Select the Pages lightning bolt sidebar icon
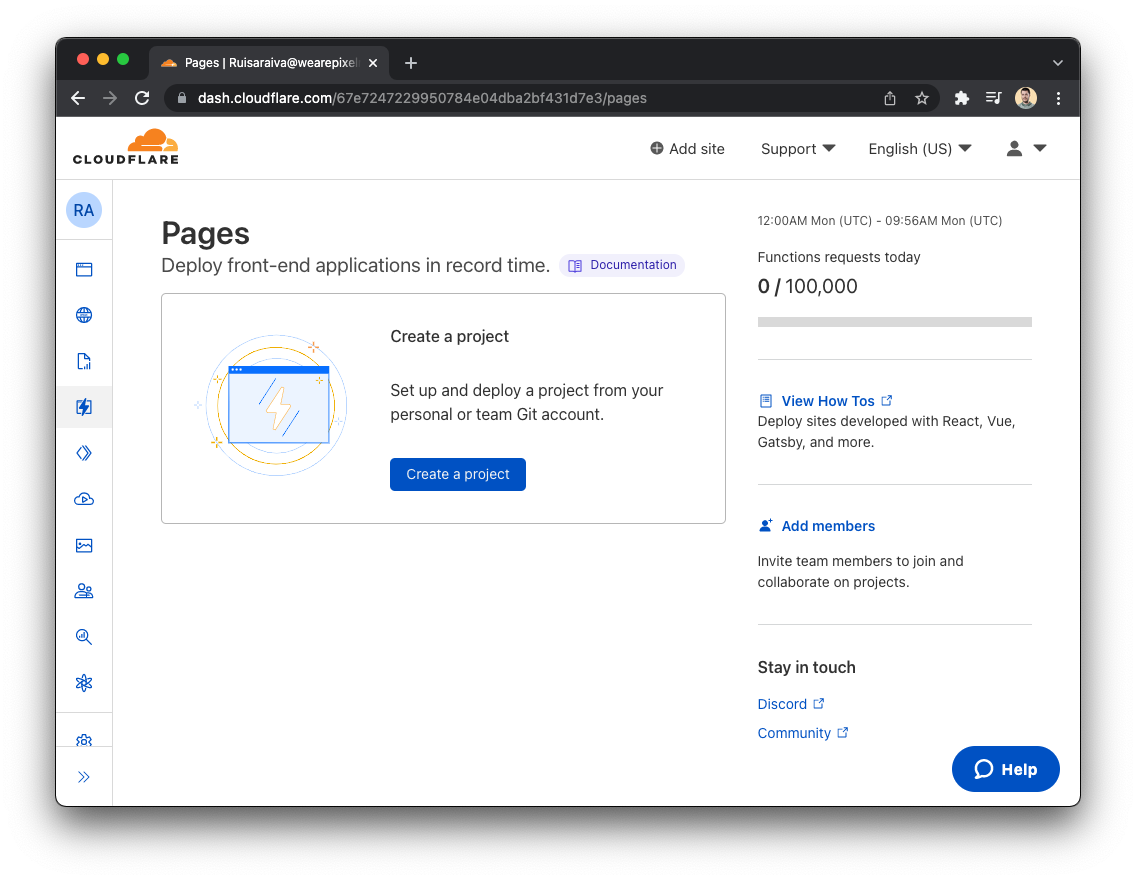 click(84, 407)
